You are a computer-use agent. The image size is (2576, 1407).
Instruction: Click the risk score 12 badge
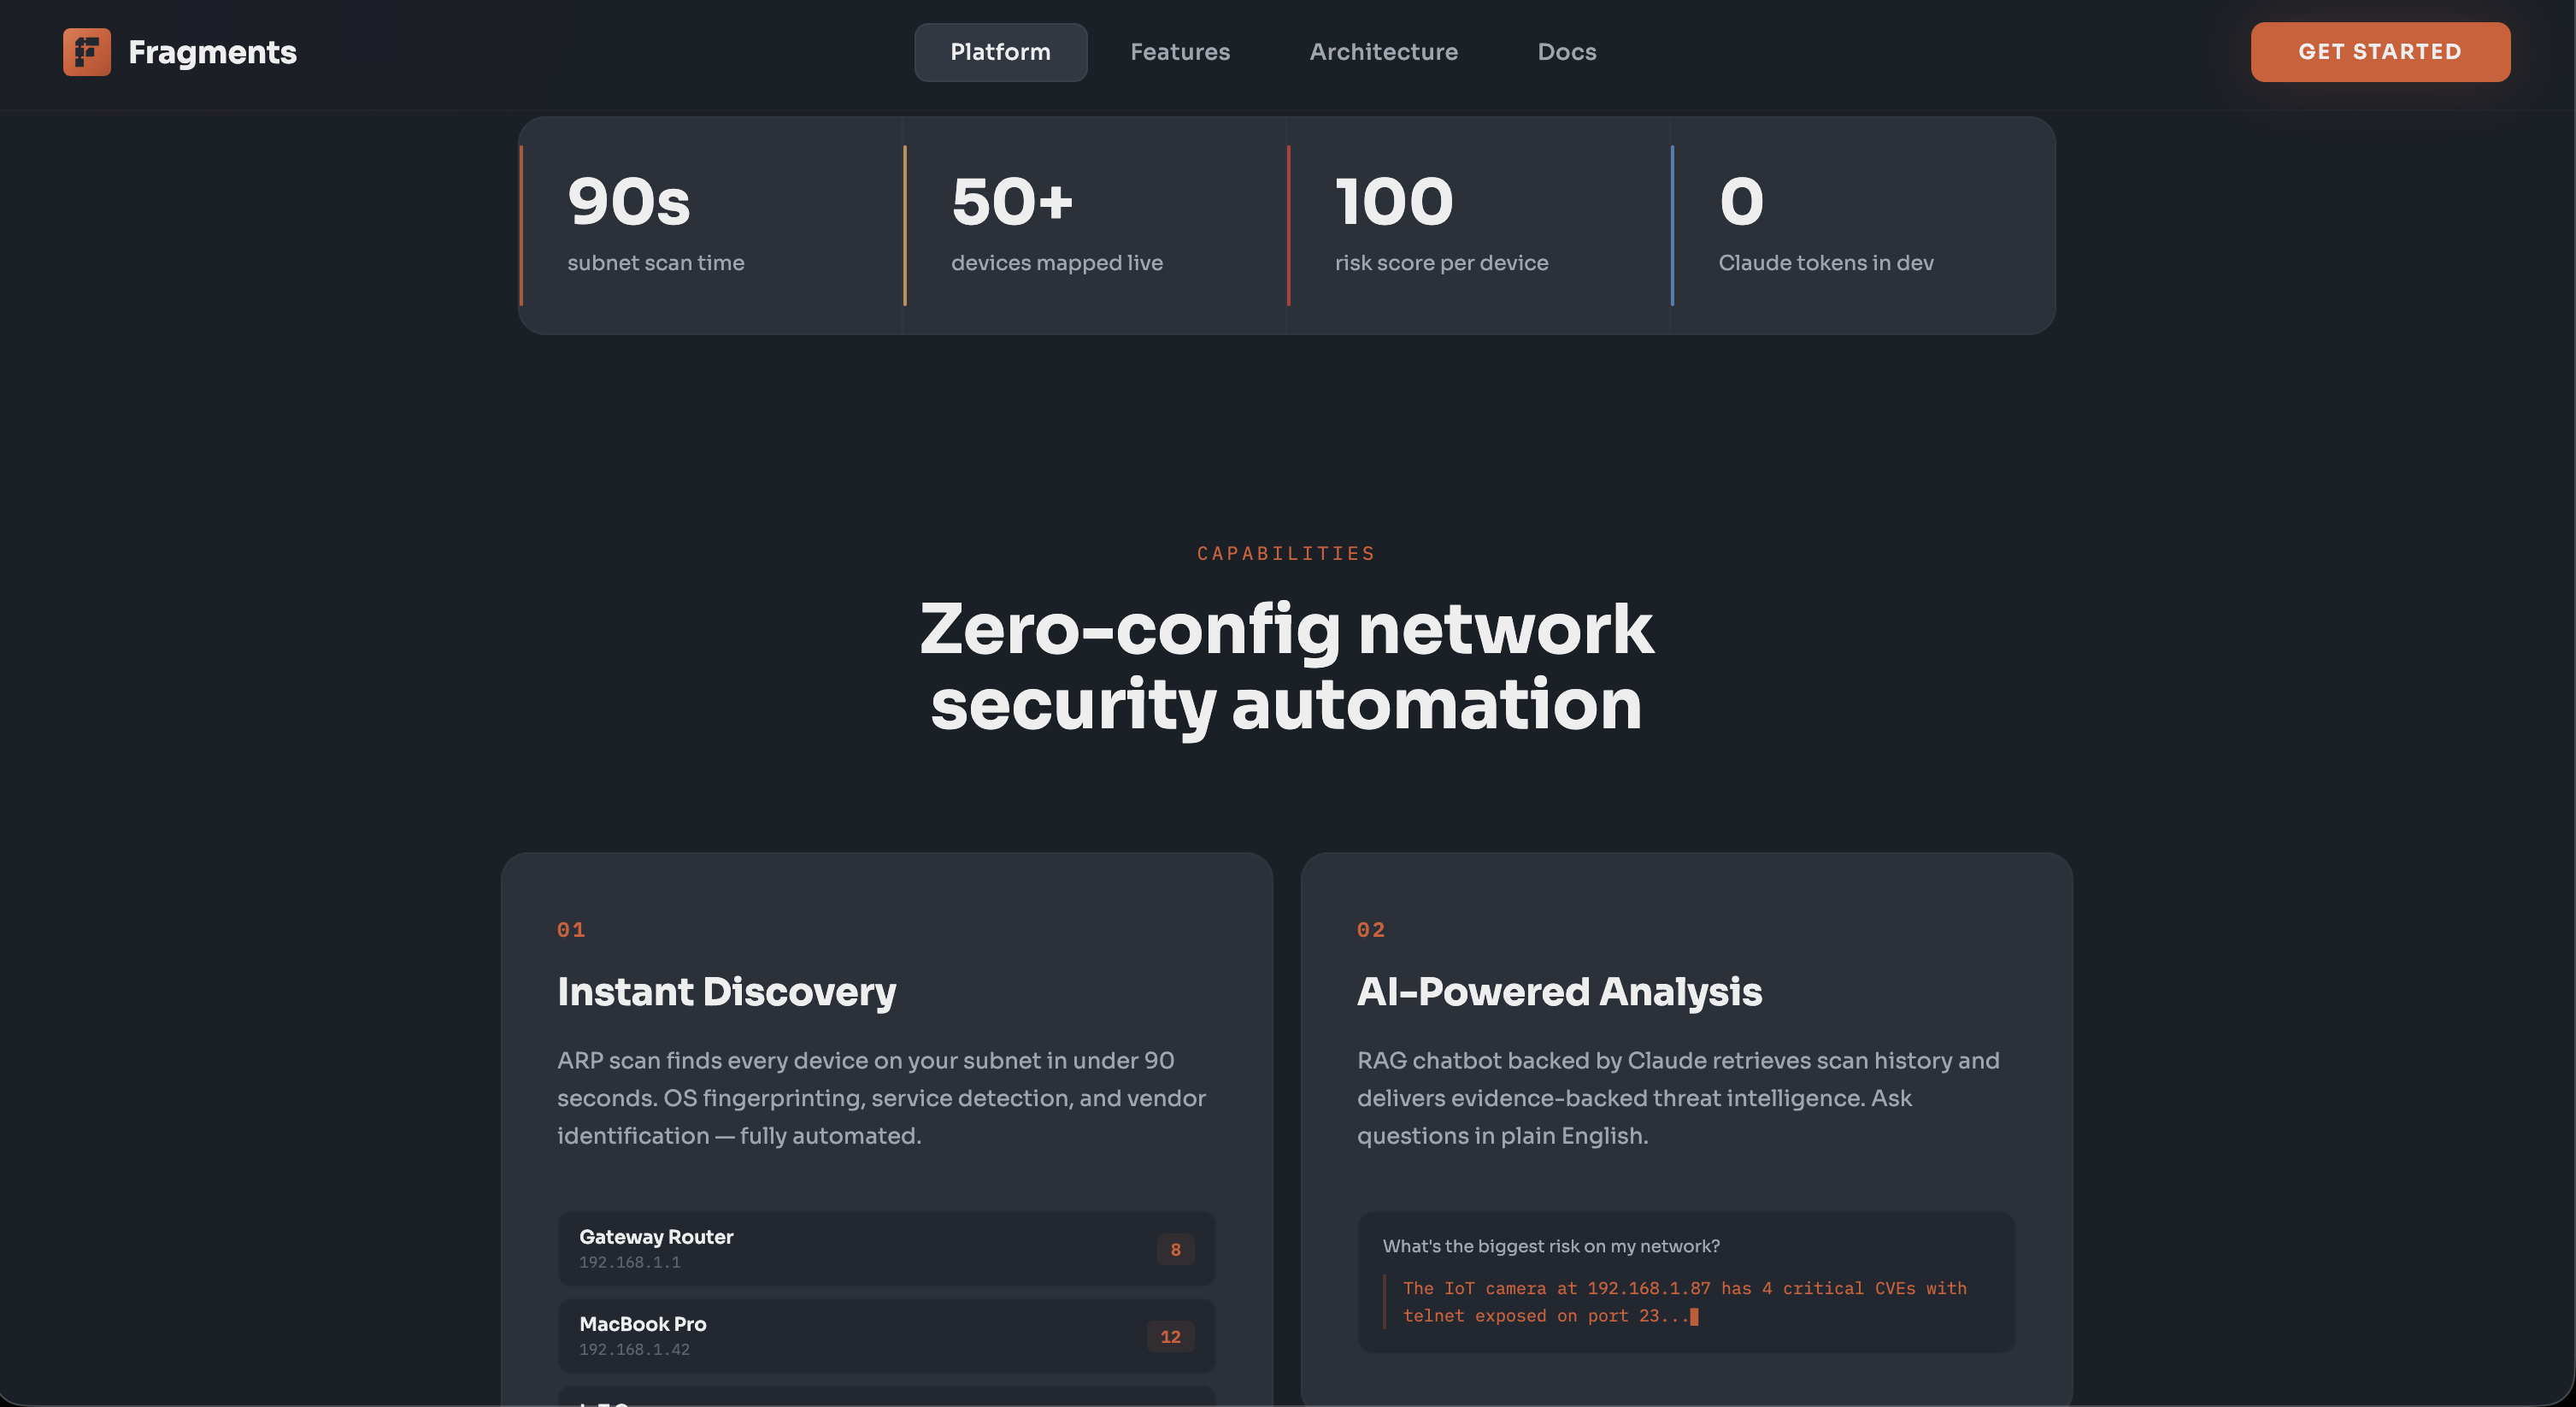click(x=1170, y=1337)
